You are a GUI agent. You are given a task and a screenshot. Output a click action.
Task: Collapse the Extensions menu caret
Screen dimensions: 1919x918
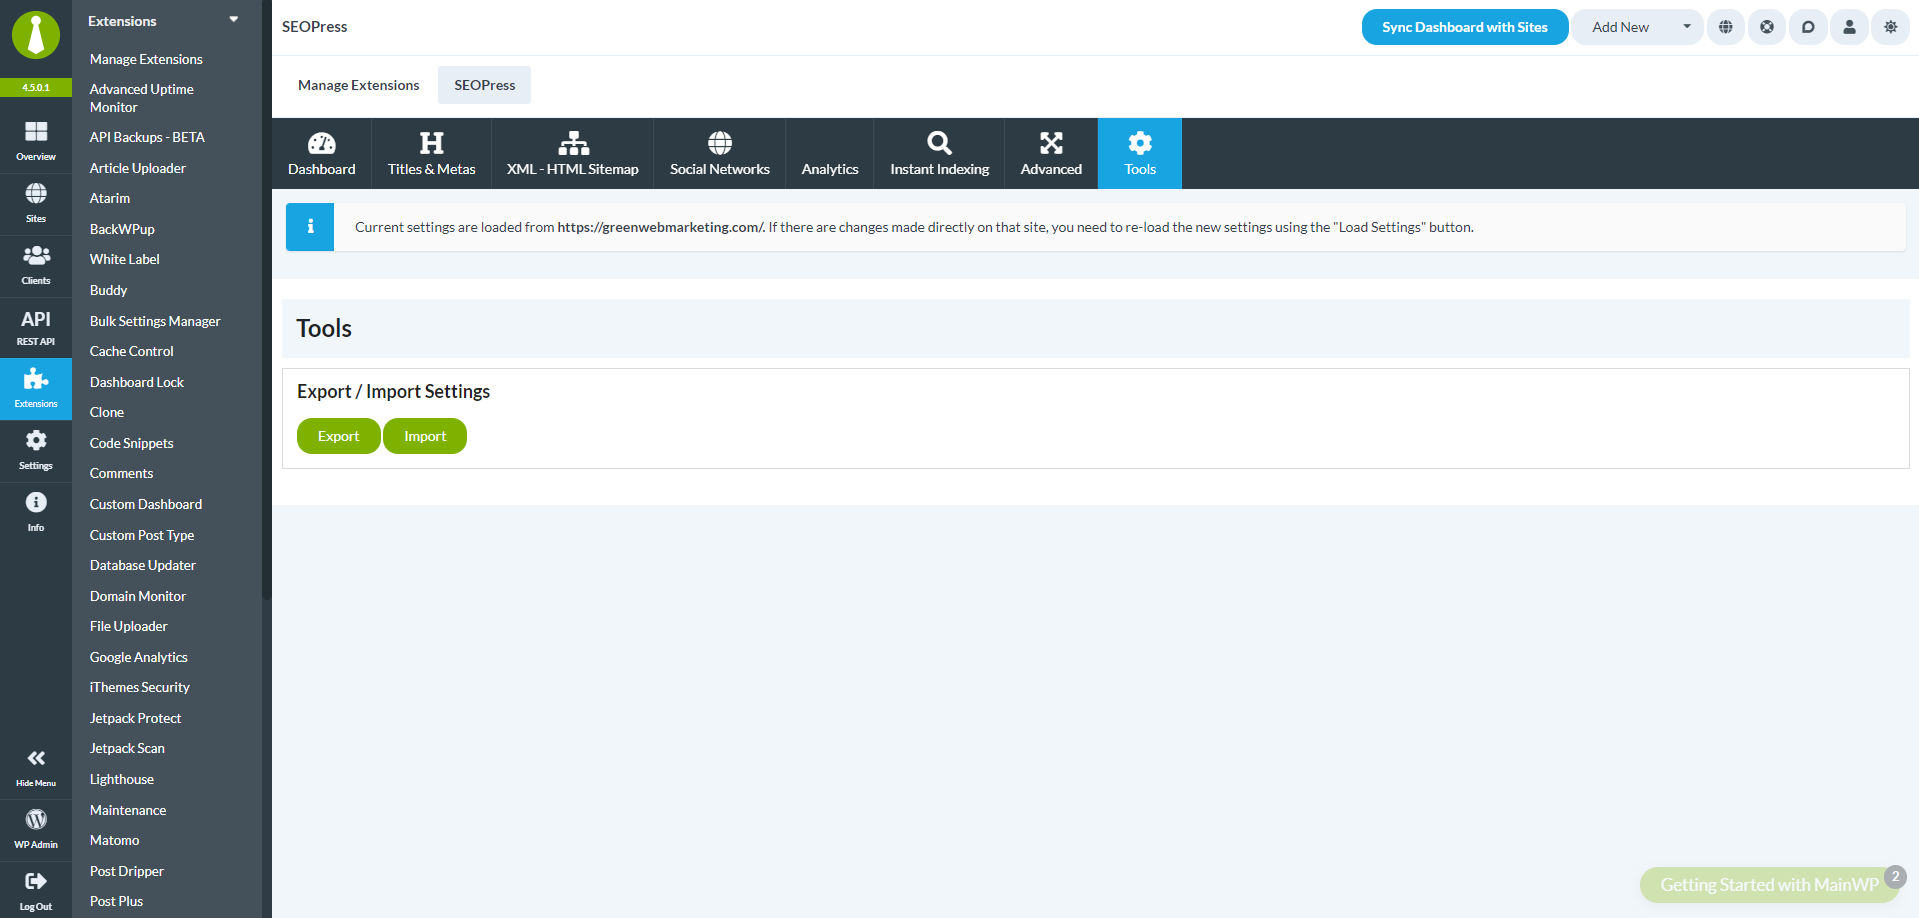(234, 19)
